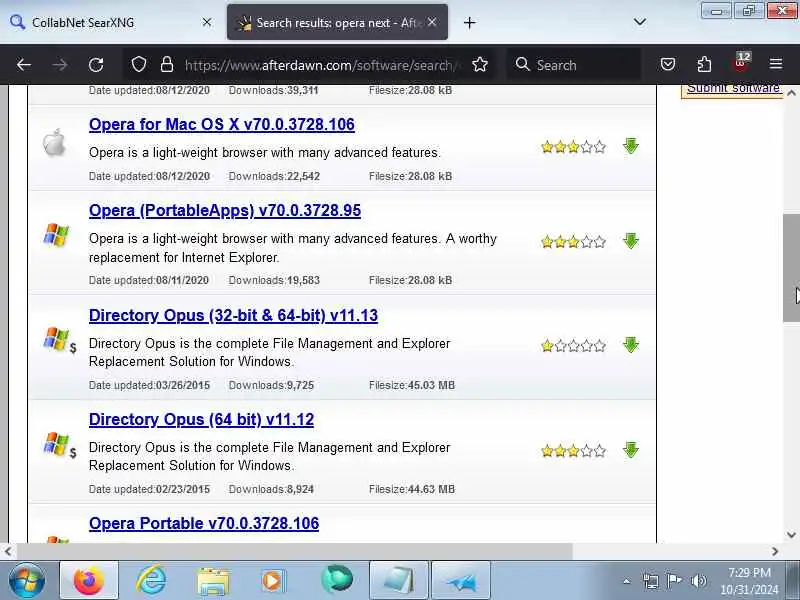Click the scroll up arrow of vertical scrollbar

(x=791, y=93)
